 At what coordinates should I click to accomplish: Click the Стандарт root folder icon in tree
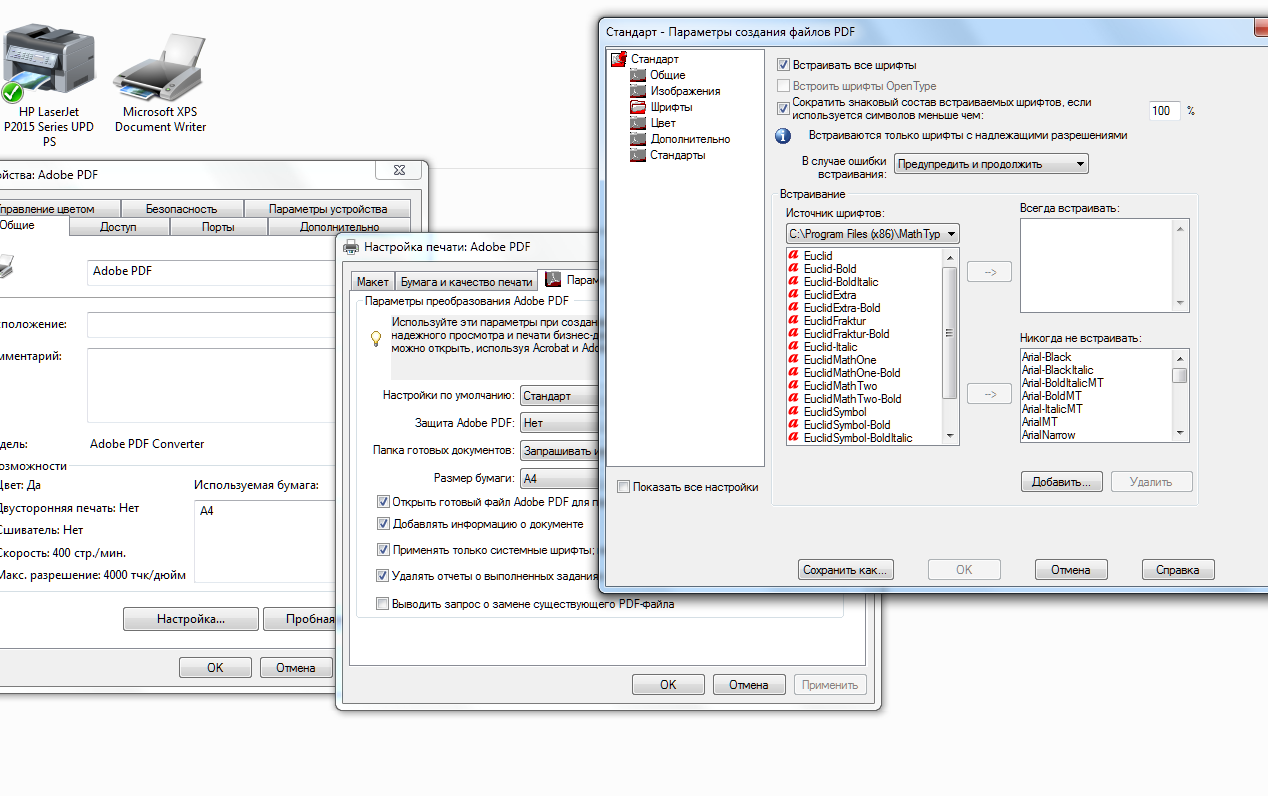point(619,59)
